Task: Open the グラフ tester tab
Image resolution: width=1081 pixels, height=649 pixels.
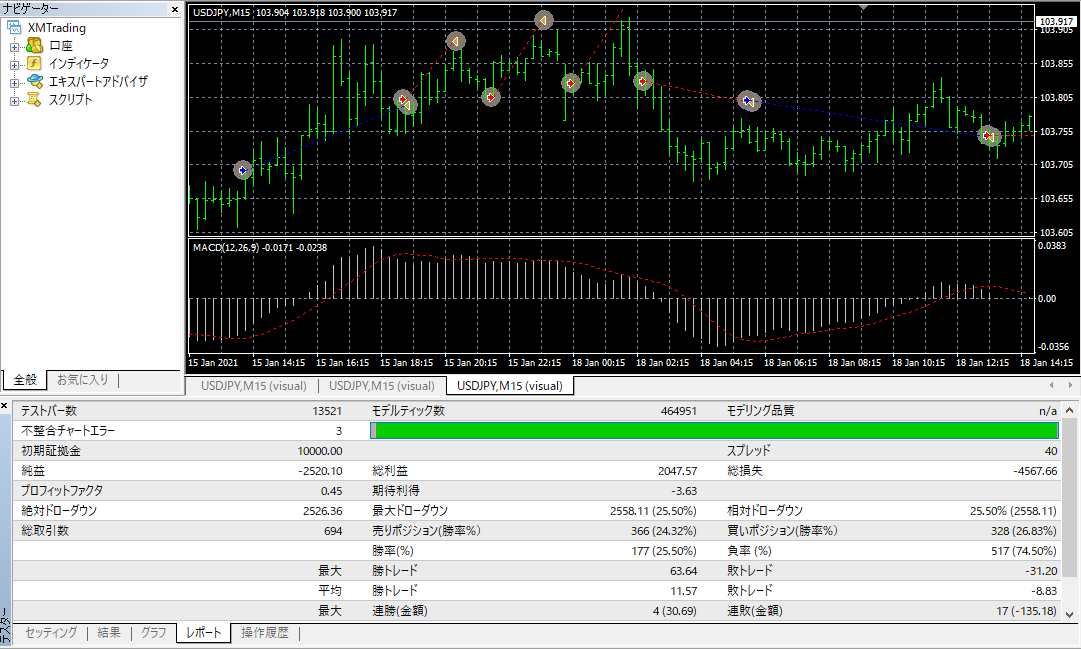Action: [154, 632]
